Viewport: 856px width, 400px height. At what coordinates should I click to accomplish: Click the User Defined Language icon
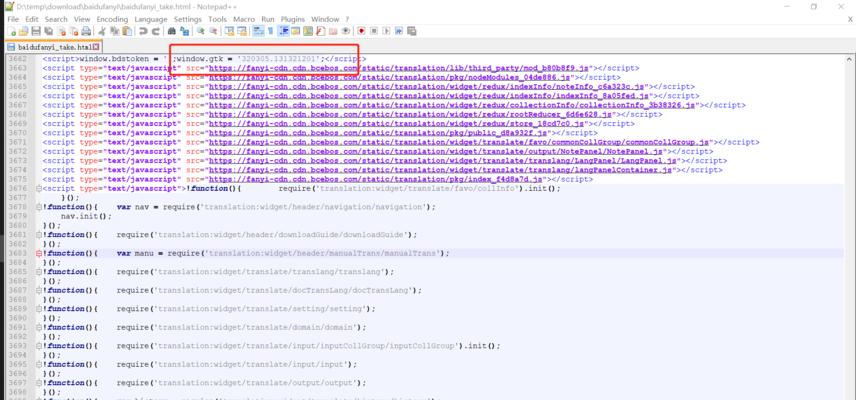295,31
